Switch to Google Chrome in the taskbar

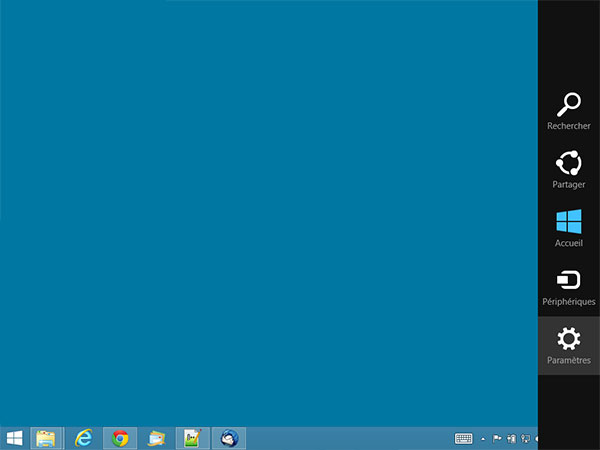click(120, 438)
